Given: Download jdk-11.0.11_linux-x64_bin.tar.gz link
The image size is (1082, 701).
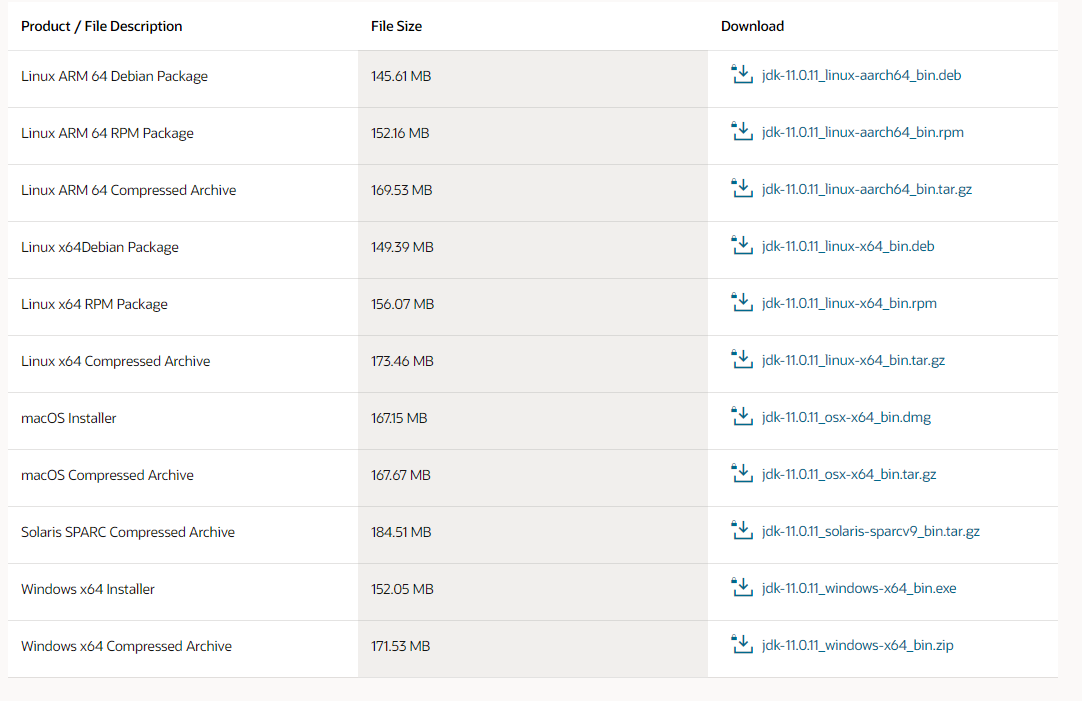Looking at the screenshot, I should [x=853, y=360].
